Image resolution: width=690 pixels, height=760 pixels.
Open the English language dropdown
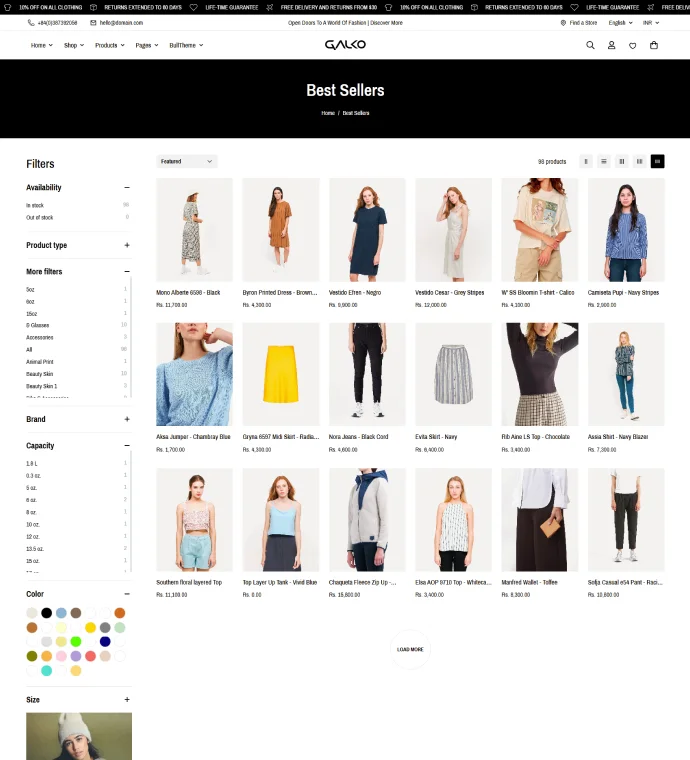pyautogui.click(x=620, y=23)
